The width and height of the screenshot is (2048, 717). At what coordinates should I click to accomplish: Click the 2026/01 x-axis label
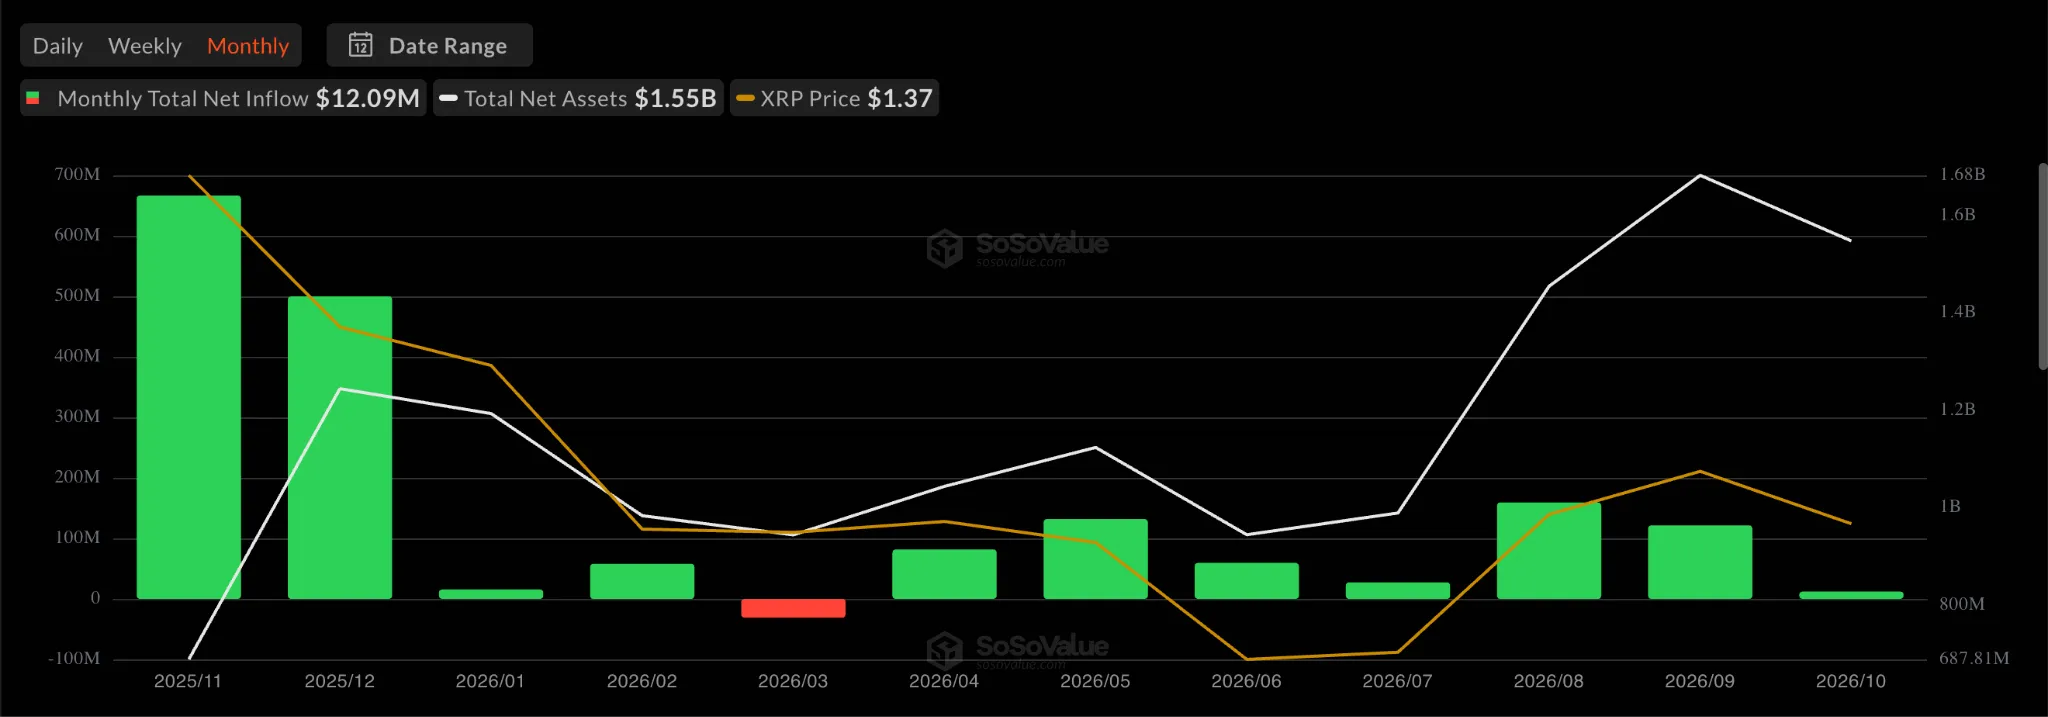click(x=490, y=681)
